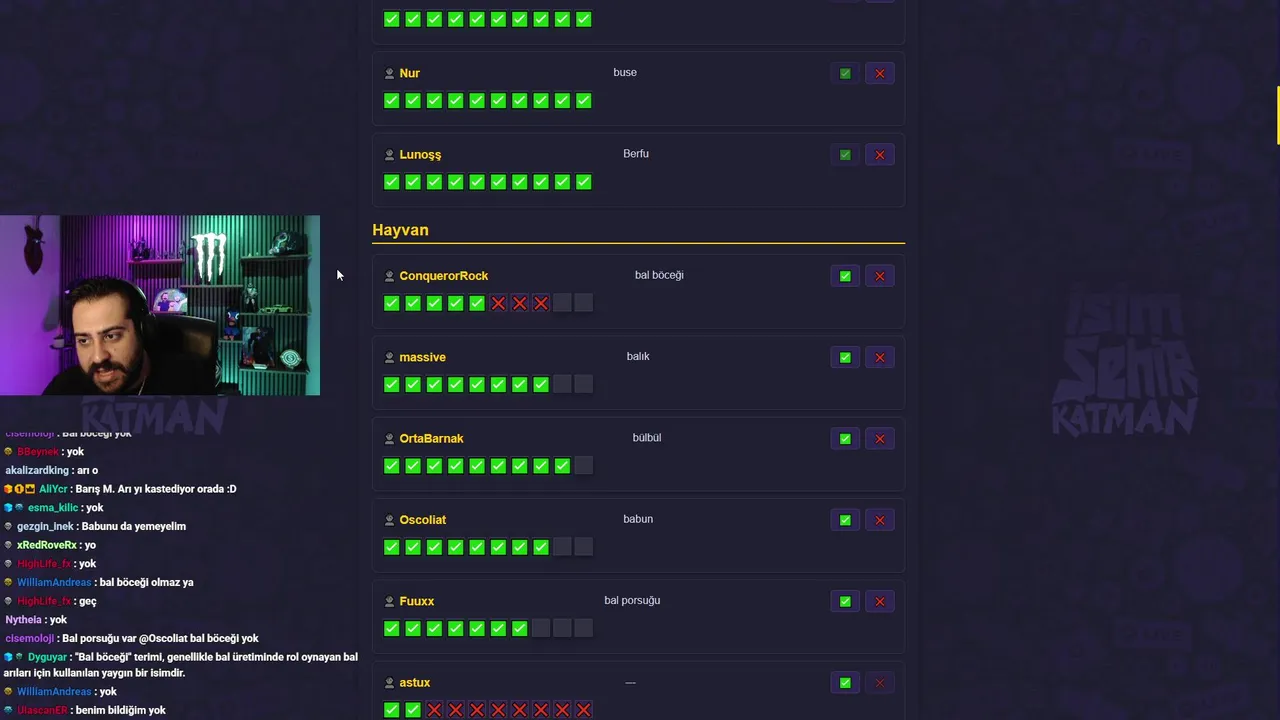The width and height of the screenshot is (1280, 720).
Task: Open chat user esma_kilic's profile
Action: (x=53, y=508)
